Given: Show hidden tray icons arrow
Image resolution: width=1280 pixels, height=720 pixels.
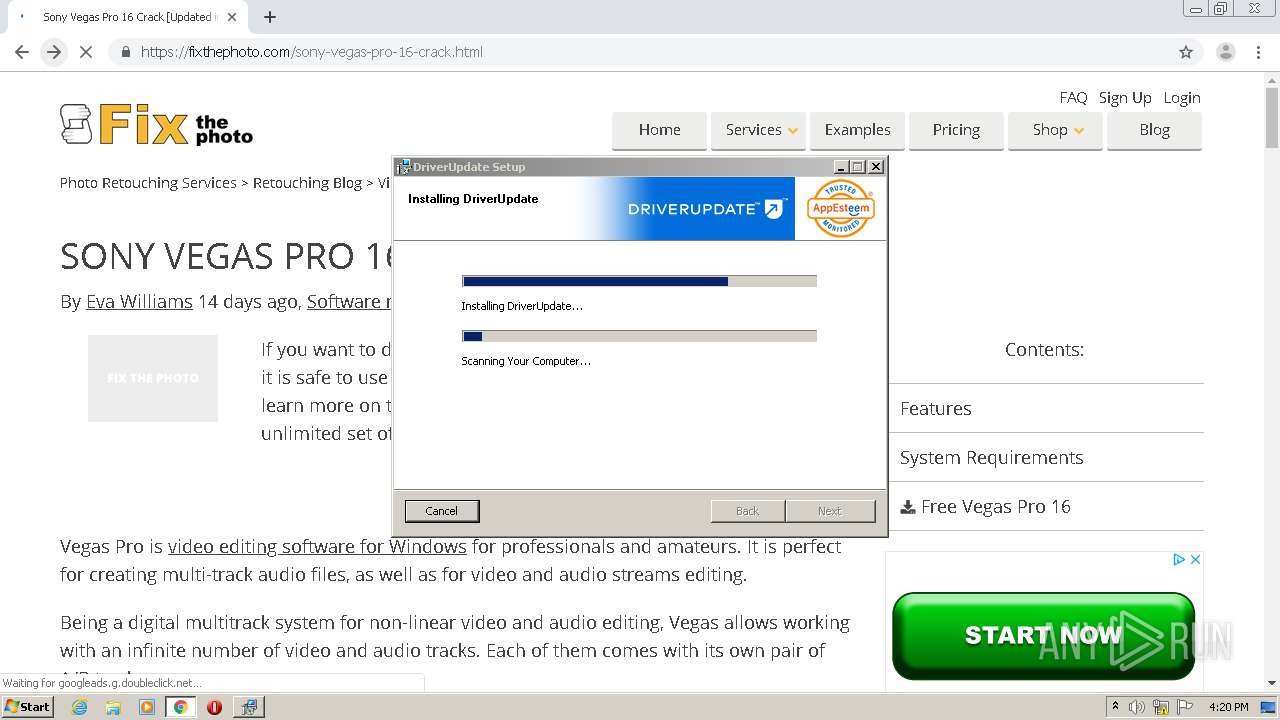Looking at the screenshot, I should (x=1115, y=707).
